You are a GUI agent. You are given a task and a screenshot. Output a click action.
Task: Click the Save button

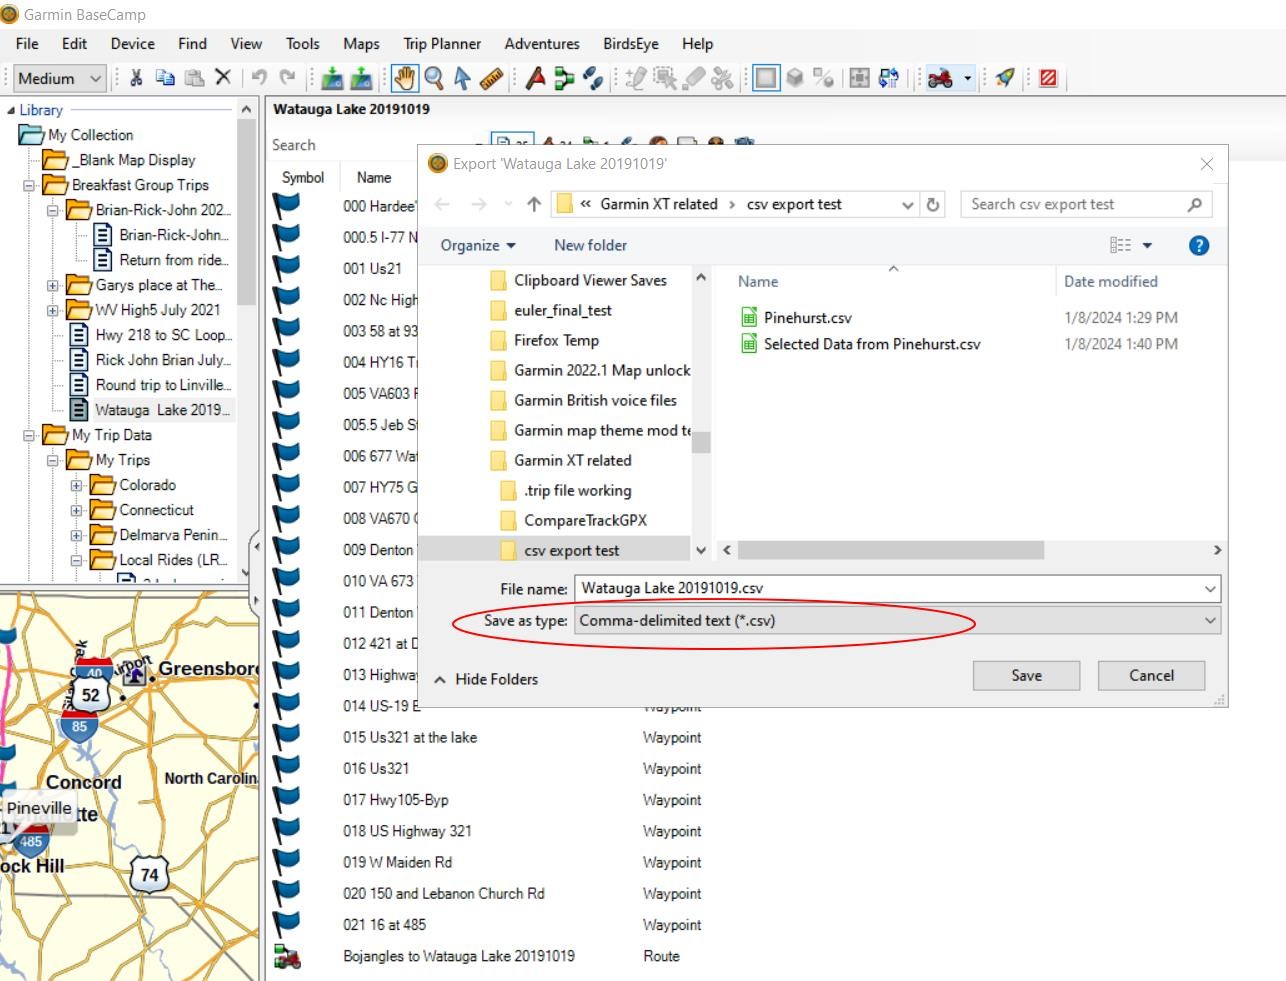1026,675
